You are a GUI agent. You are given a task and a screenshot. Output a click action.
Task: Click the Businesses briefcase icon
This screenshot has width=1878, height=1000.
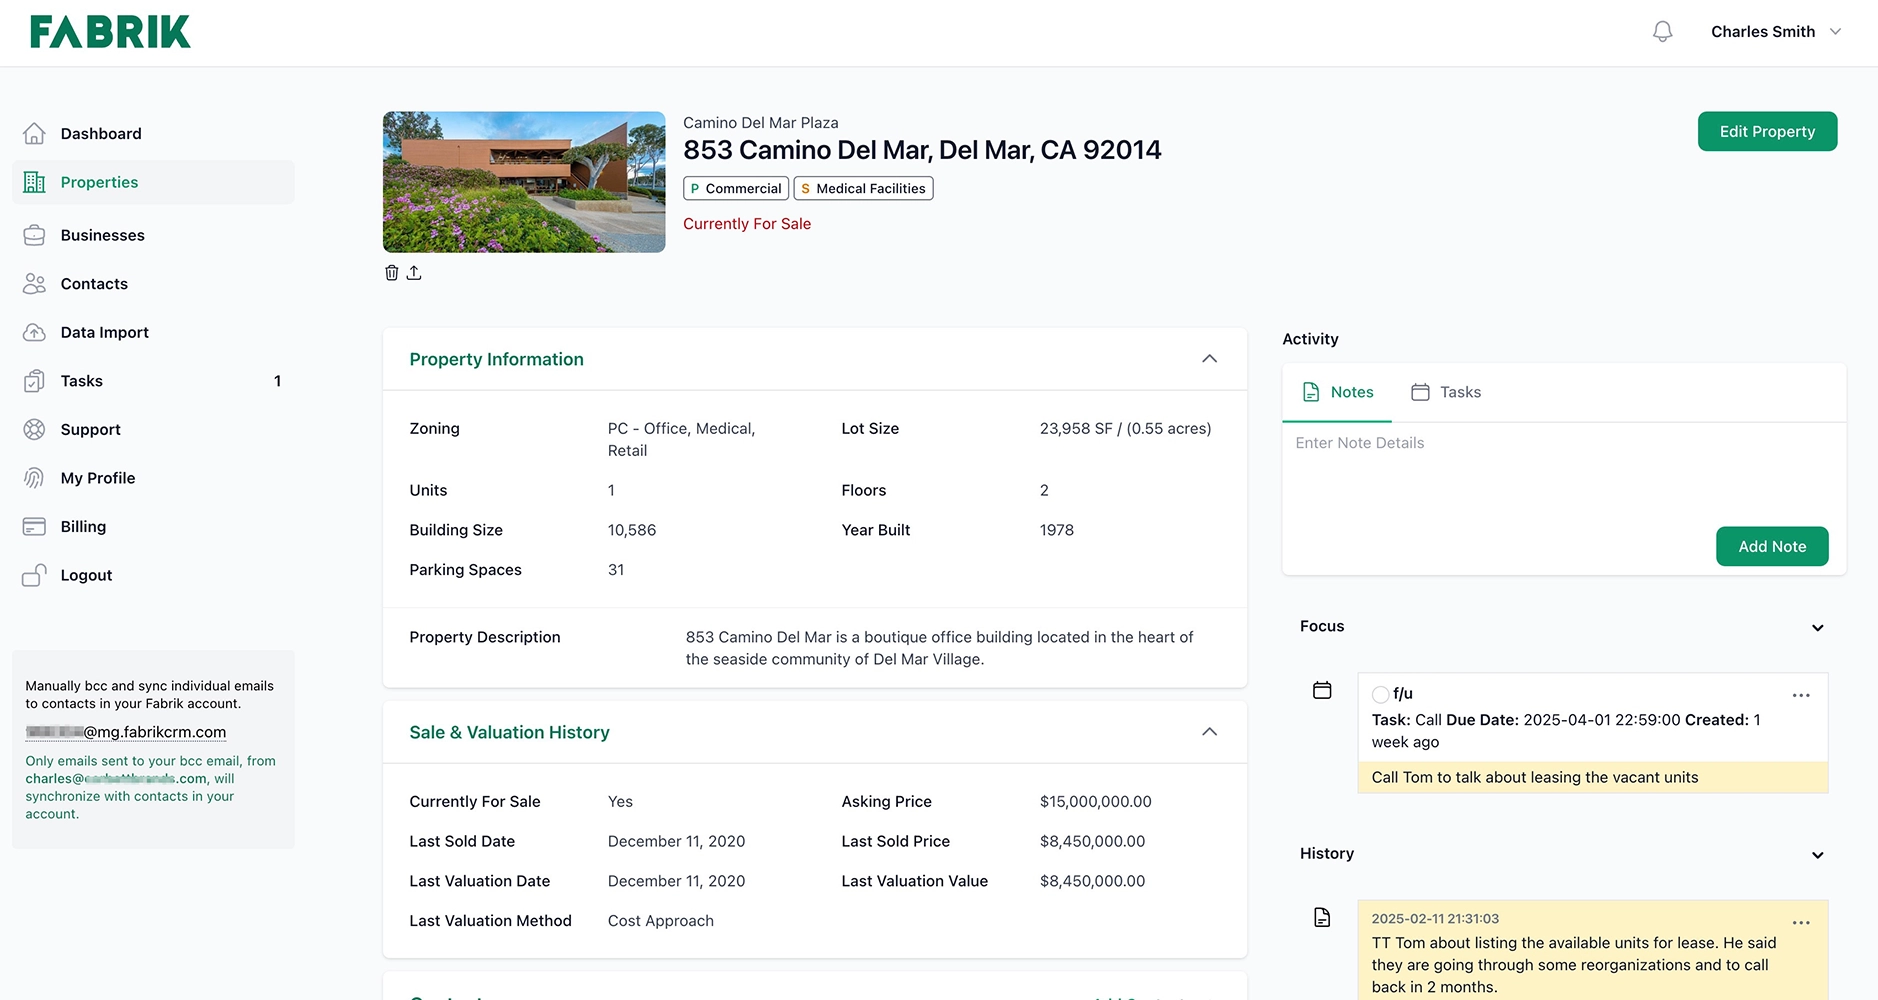point(34,235)
